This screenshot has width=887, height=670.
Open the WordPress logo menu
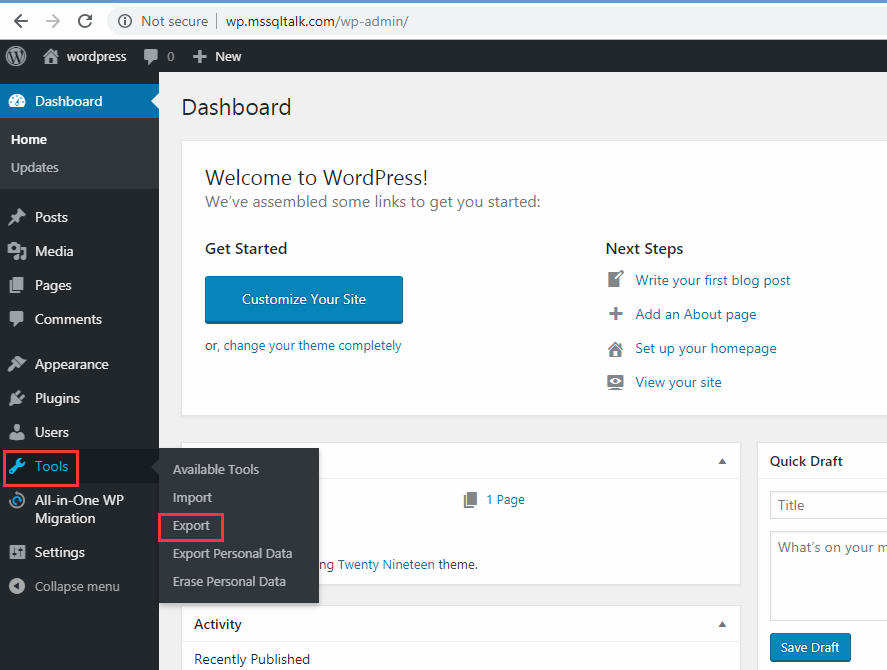point(16,56)
